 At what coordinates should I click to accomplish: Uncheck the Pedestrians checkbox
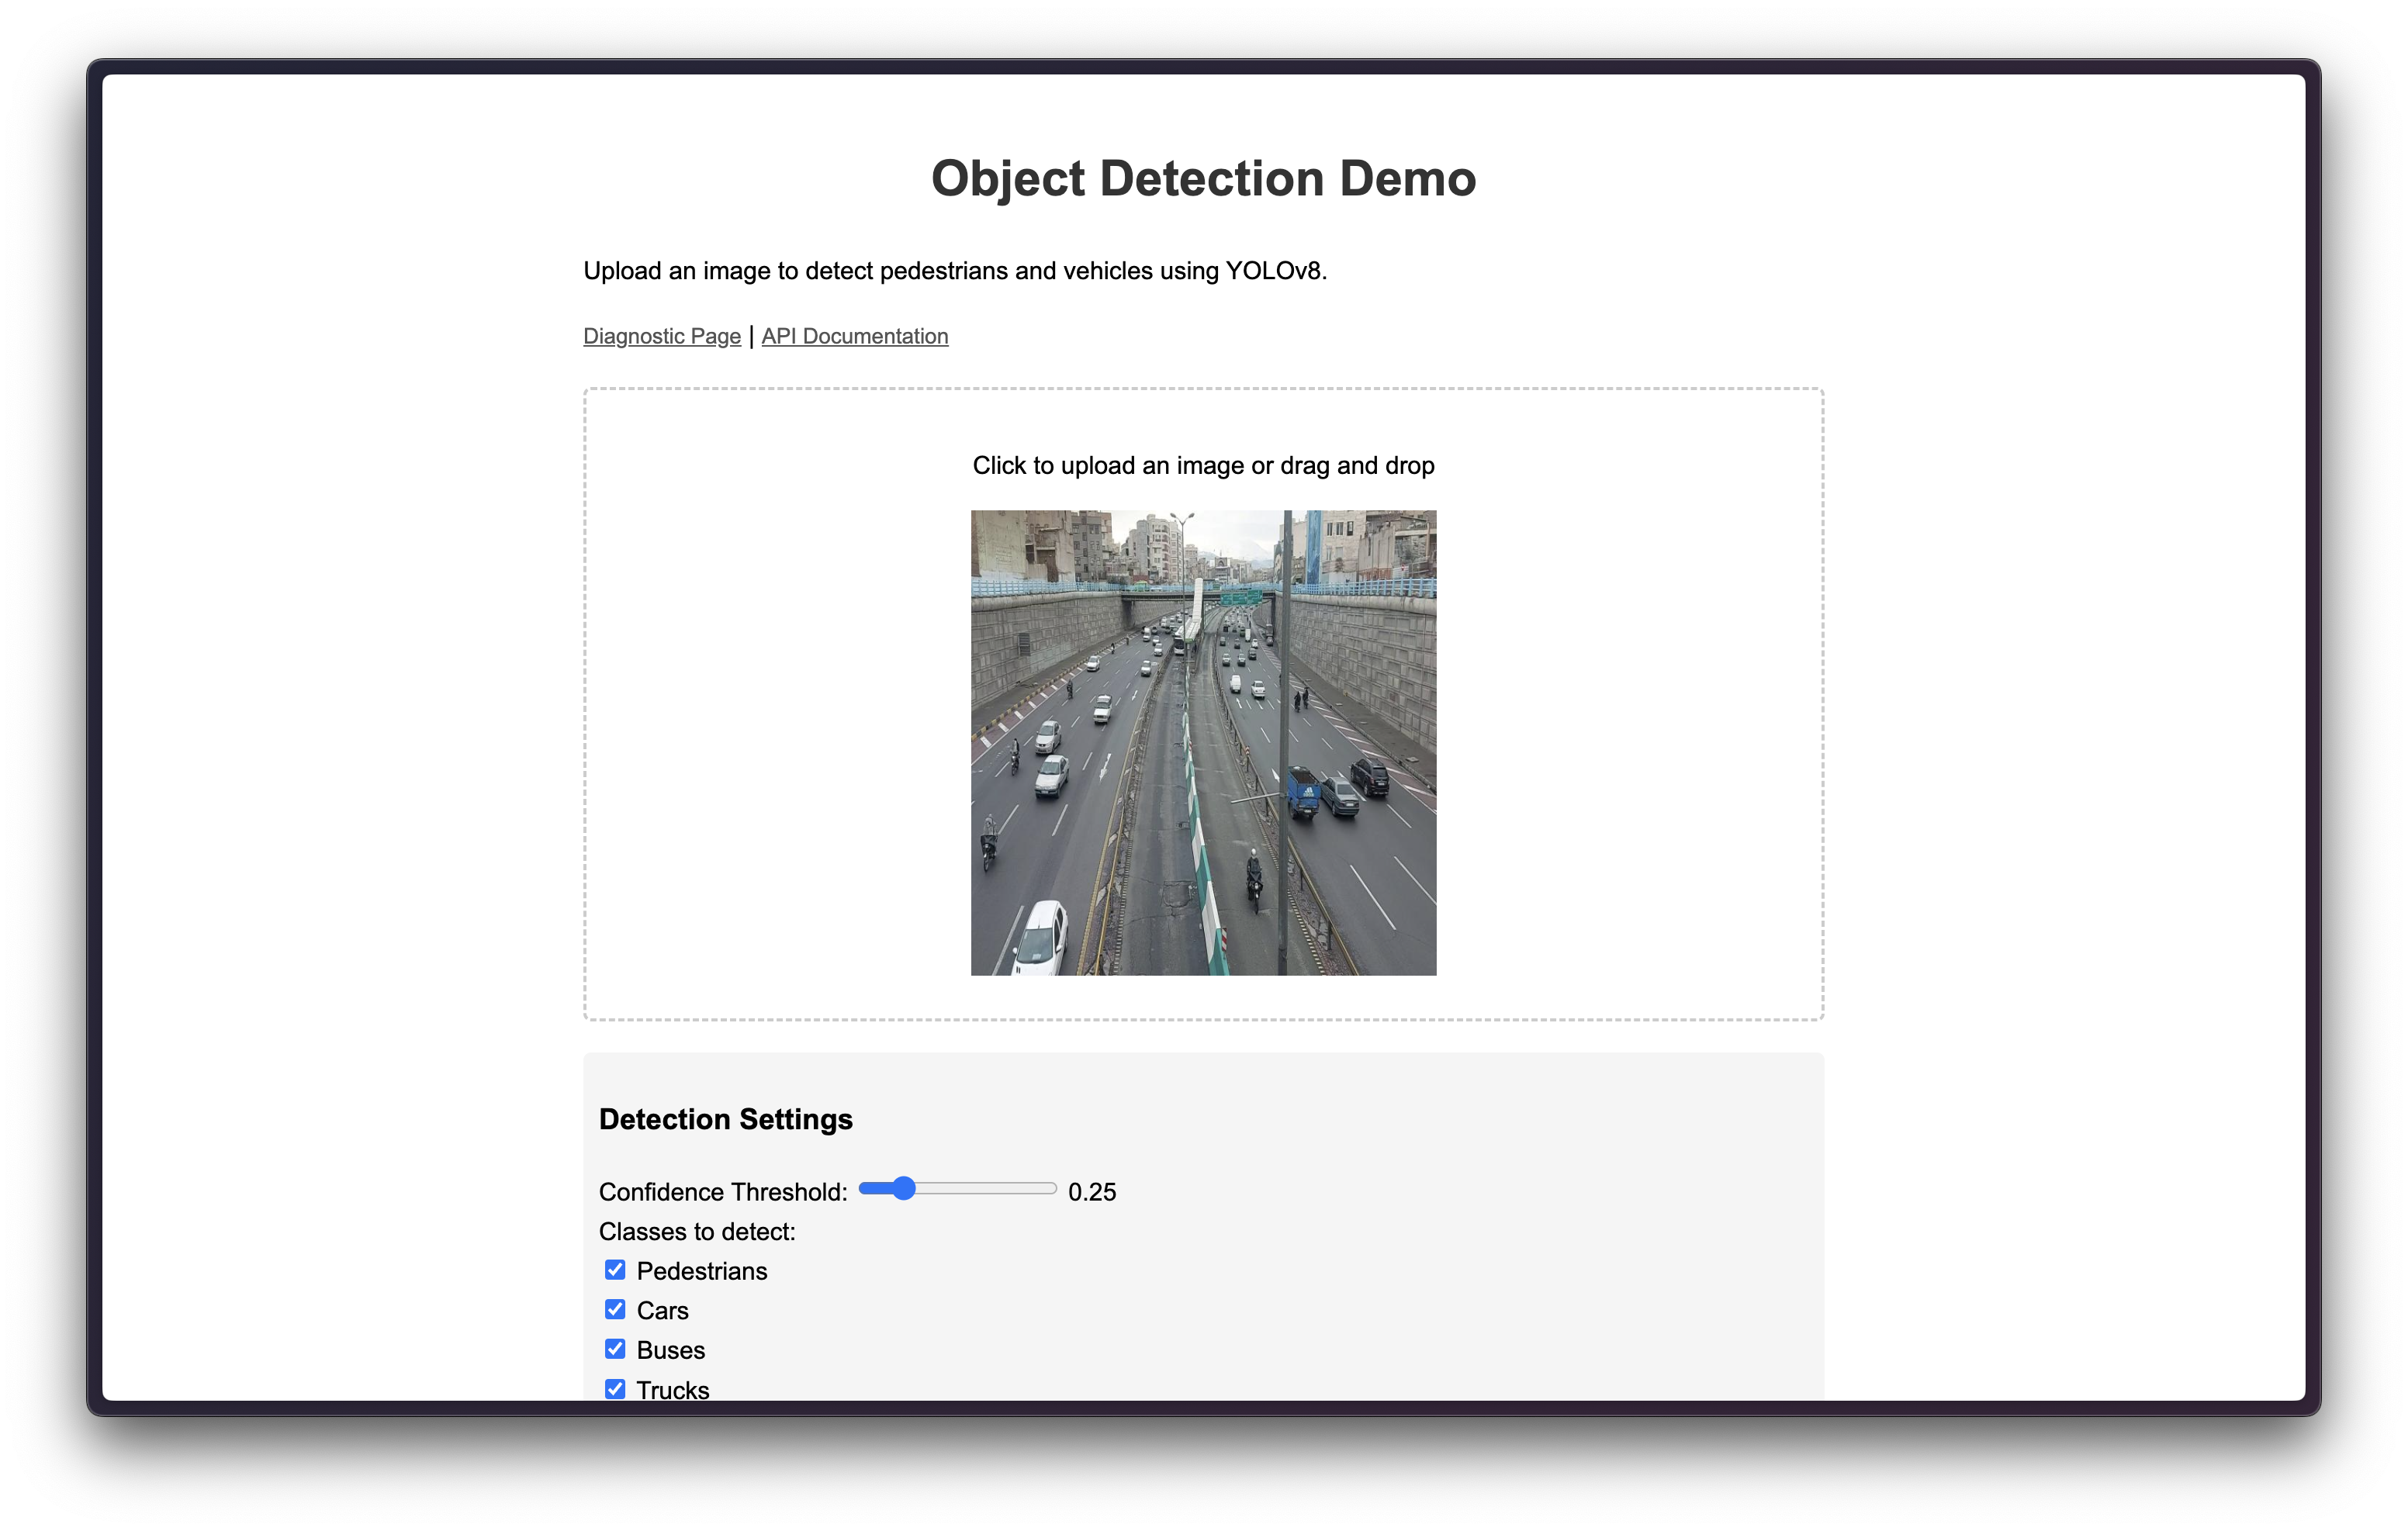[615, 1270]
